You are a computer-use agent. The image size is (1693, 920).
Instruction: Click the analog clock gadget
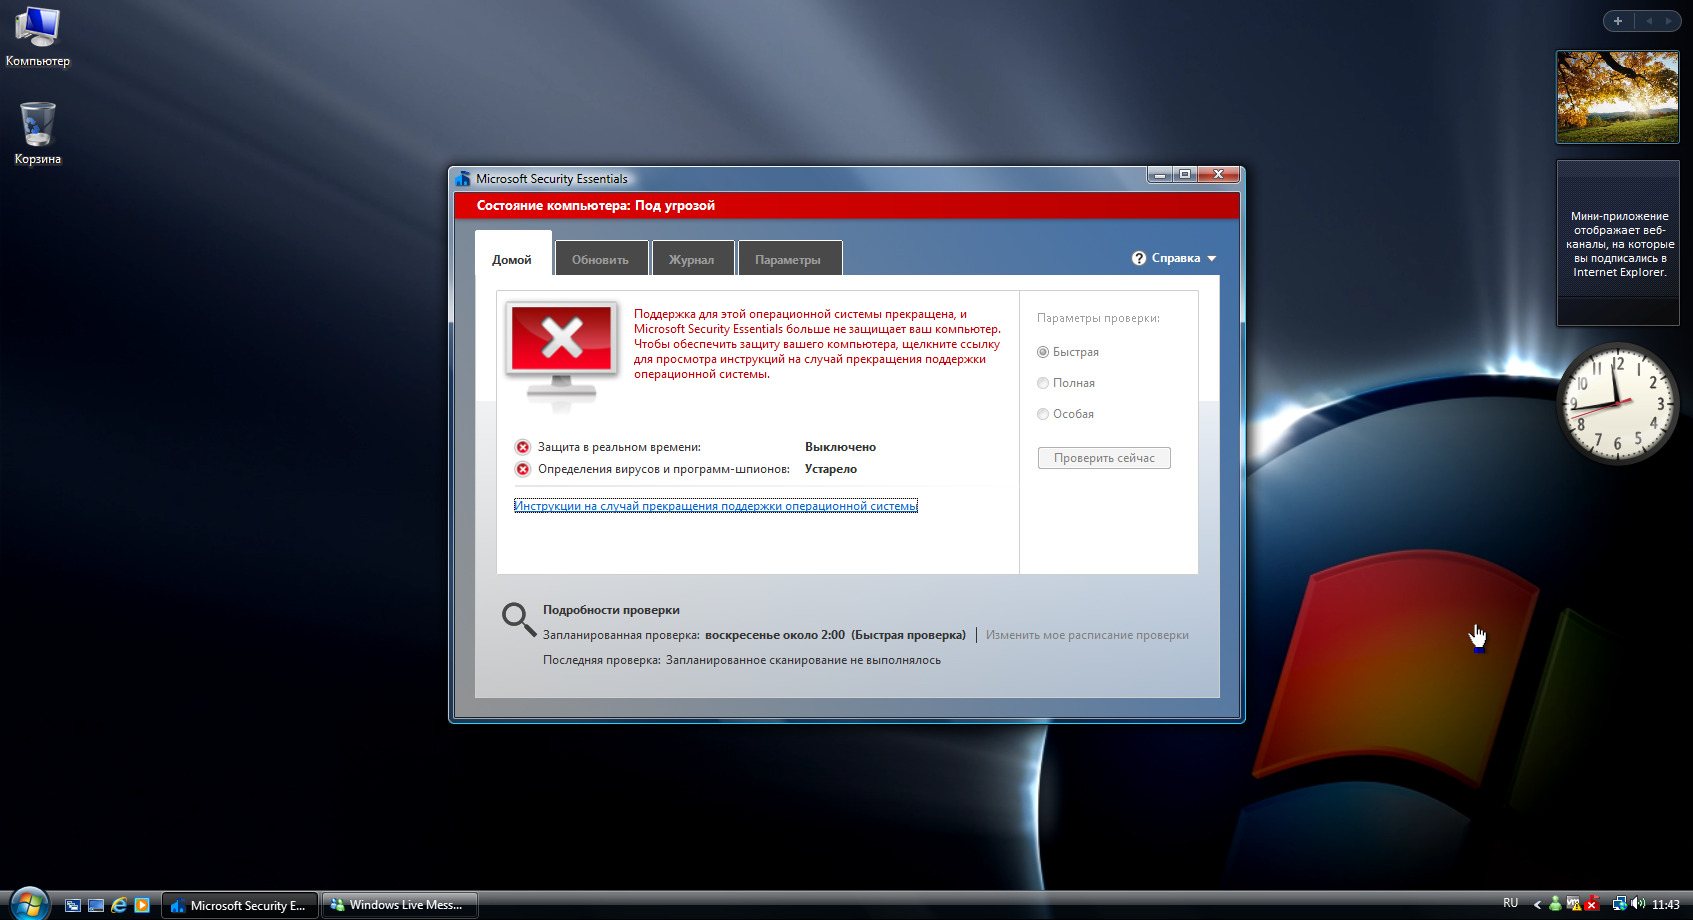click(x=1618, y=404)
